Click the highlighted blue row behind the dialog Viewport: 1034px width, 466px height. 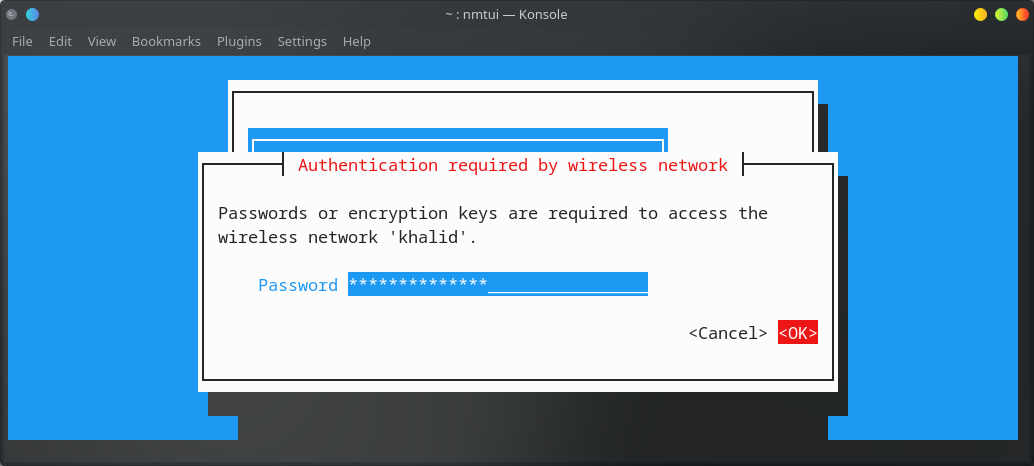[457, 139]
